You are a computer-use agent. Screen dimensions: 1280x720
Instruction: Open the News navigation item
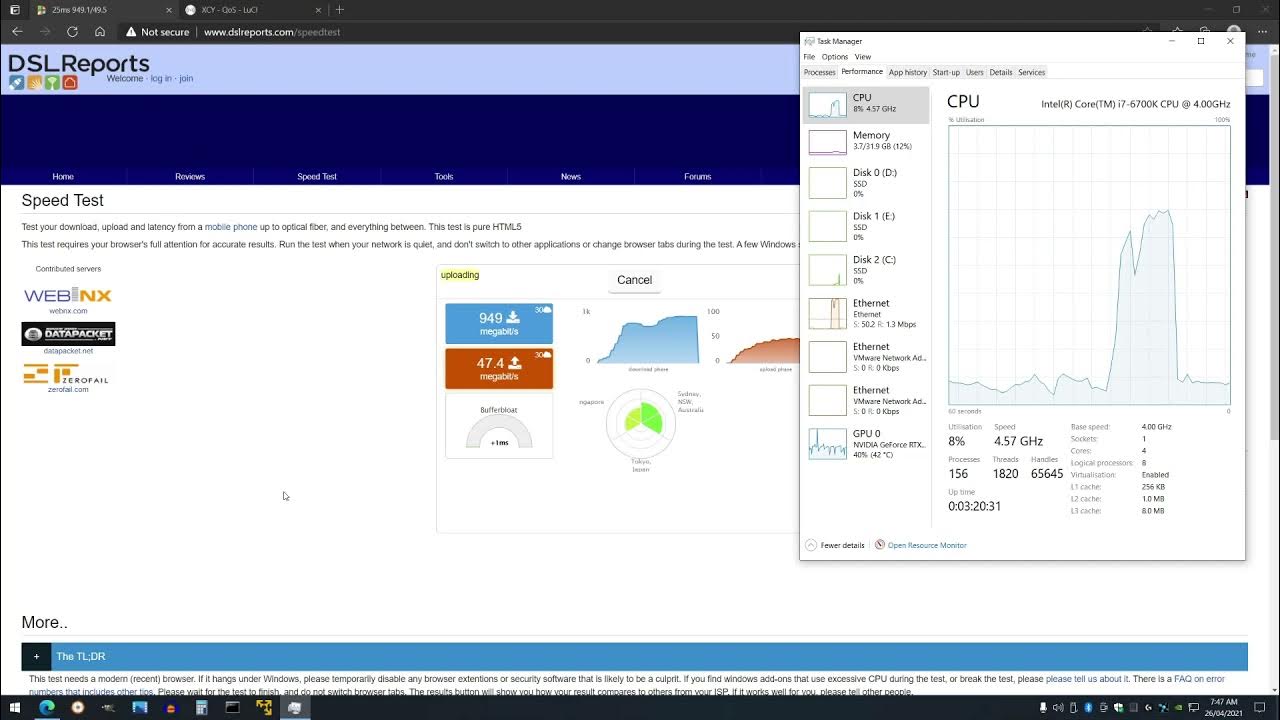point(571,176)
